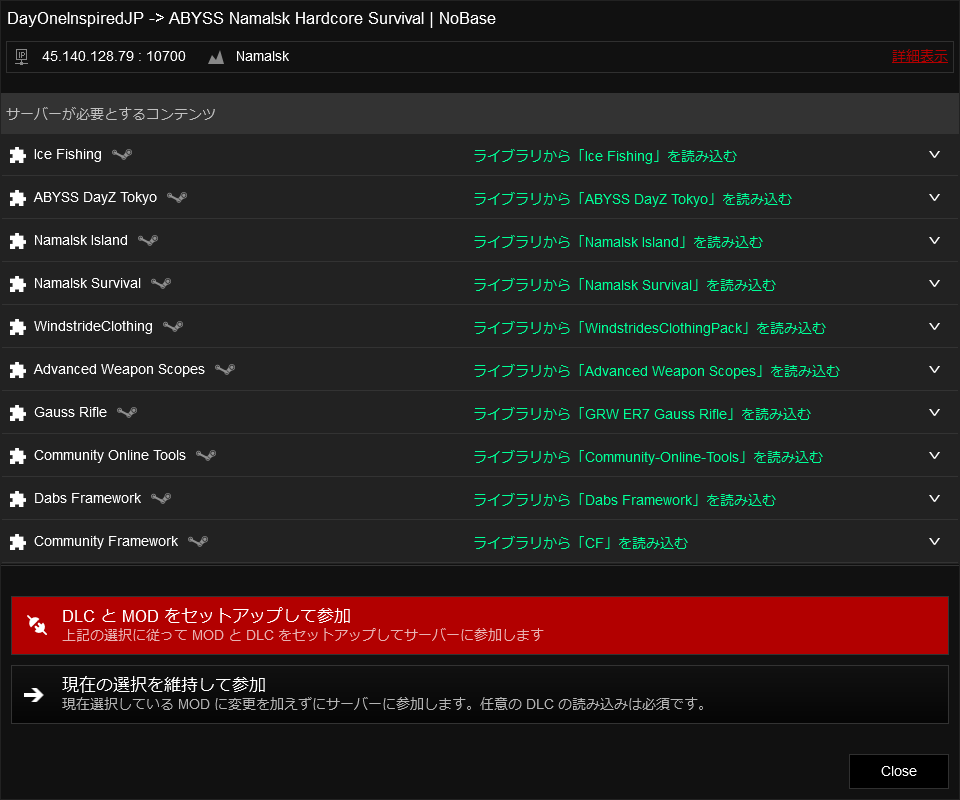Click the Steam icon beside Gauss Rifle
This screenshot has width=960, height=800.
[127, 412]
